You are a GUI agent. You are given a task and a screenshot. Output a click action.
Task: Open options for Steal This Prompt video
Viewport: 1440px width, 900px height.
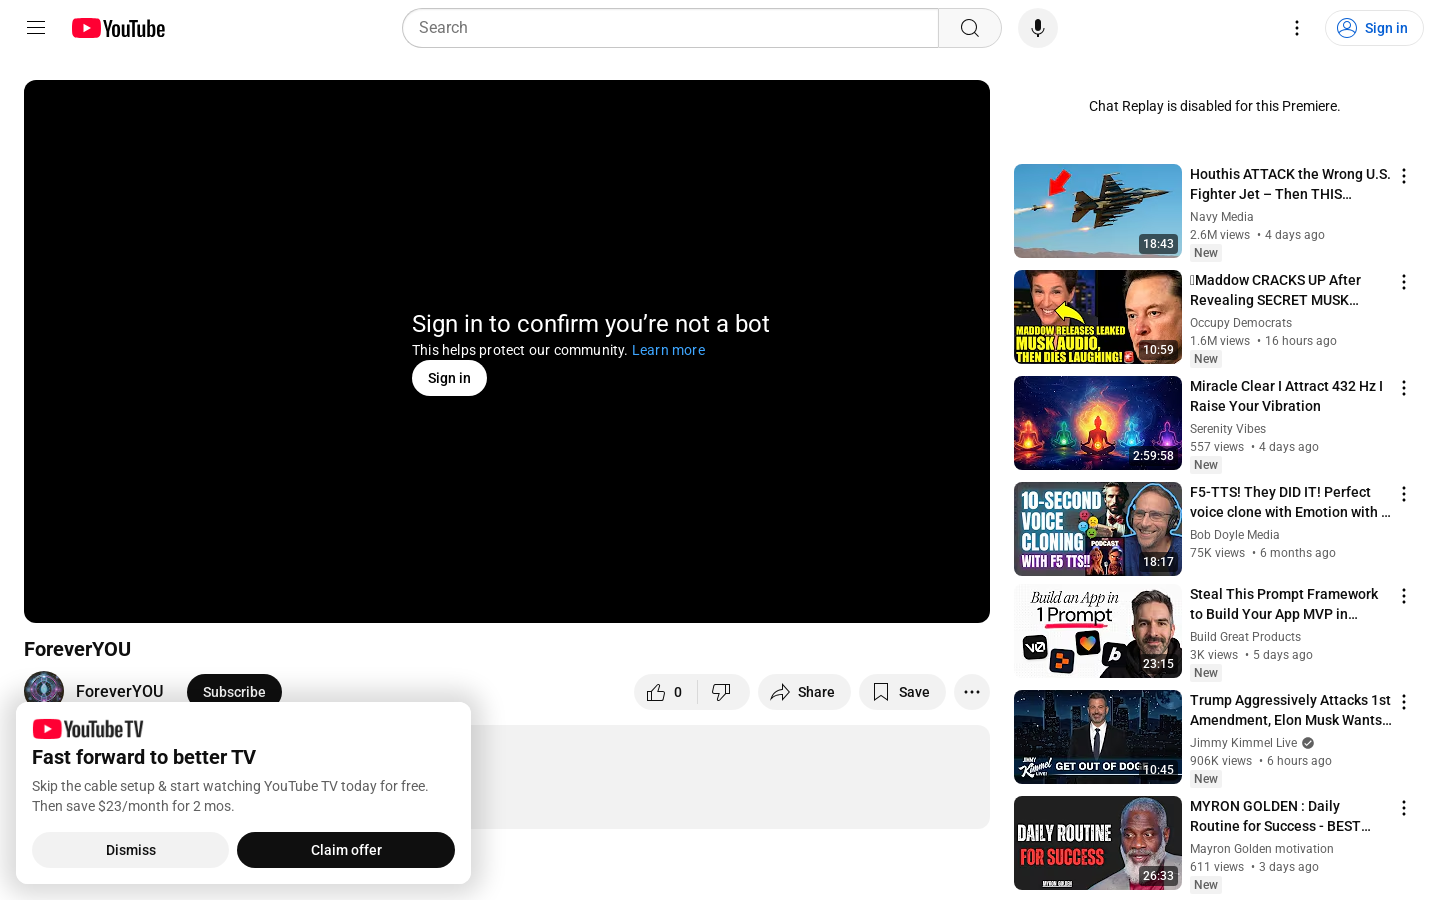click(x=1404, y=596)
